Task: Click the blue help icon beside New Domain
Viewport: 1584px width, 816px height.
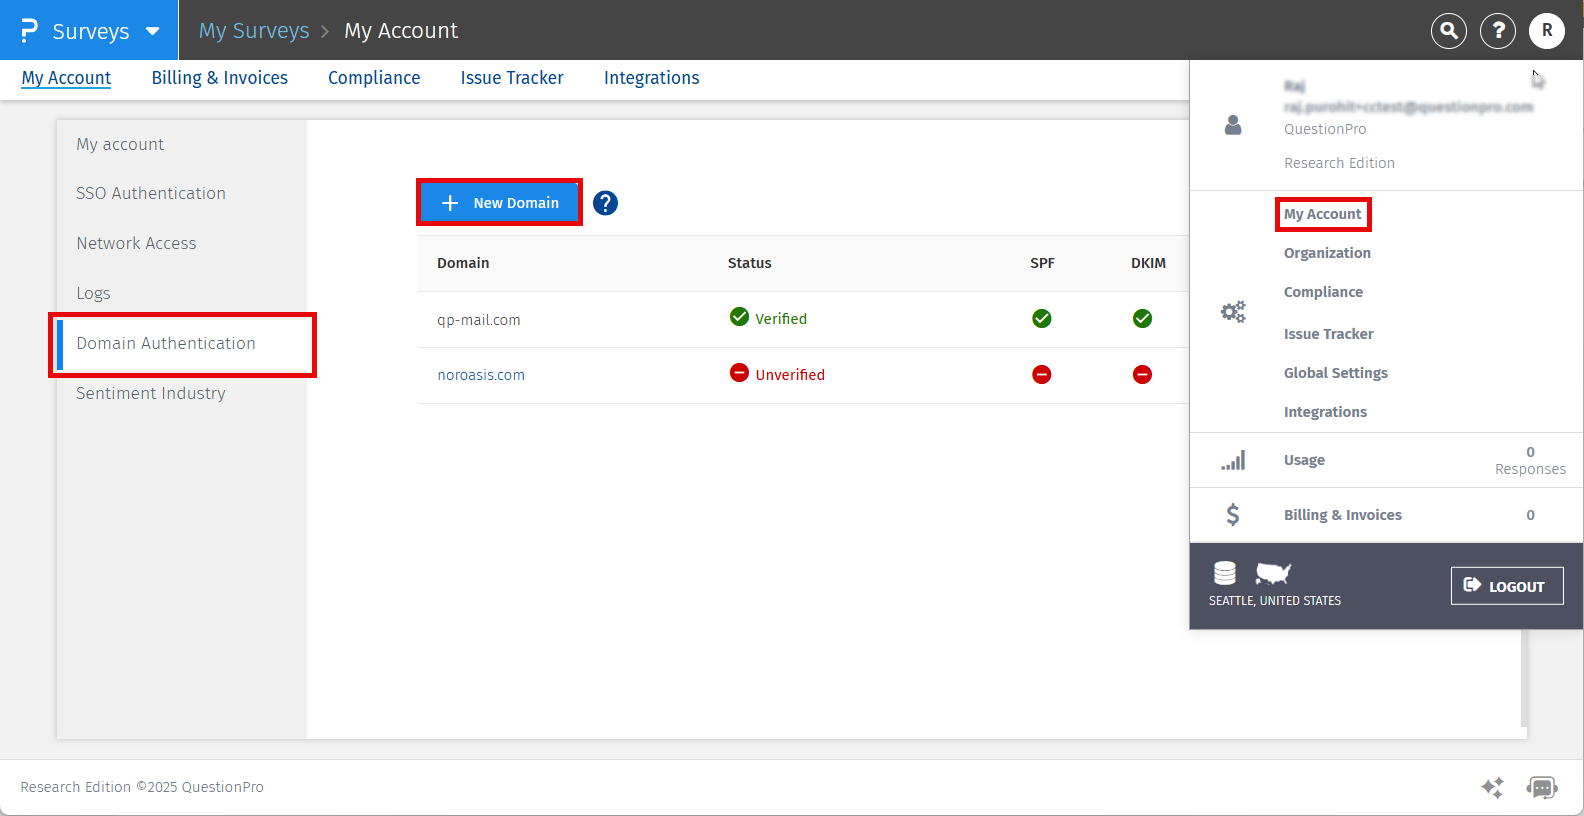Action: pyautogui.click(x=605, y=203)
